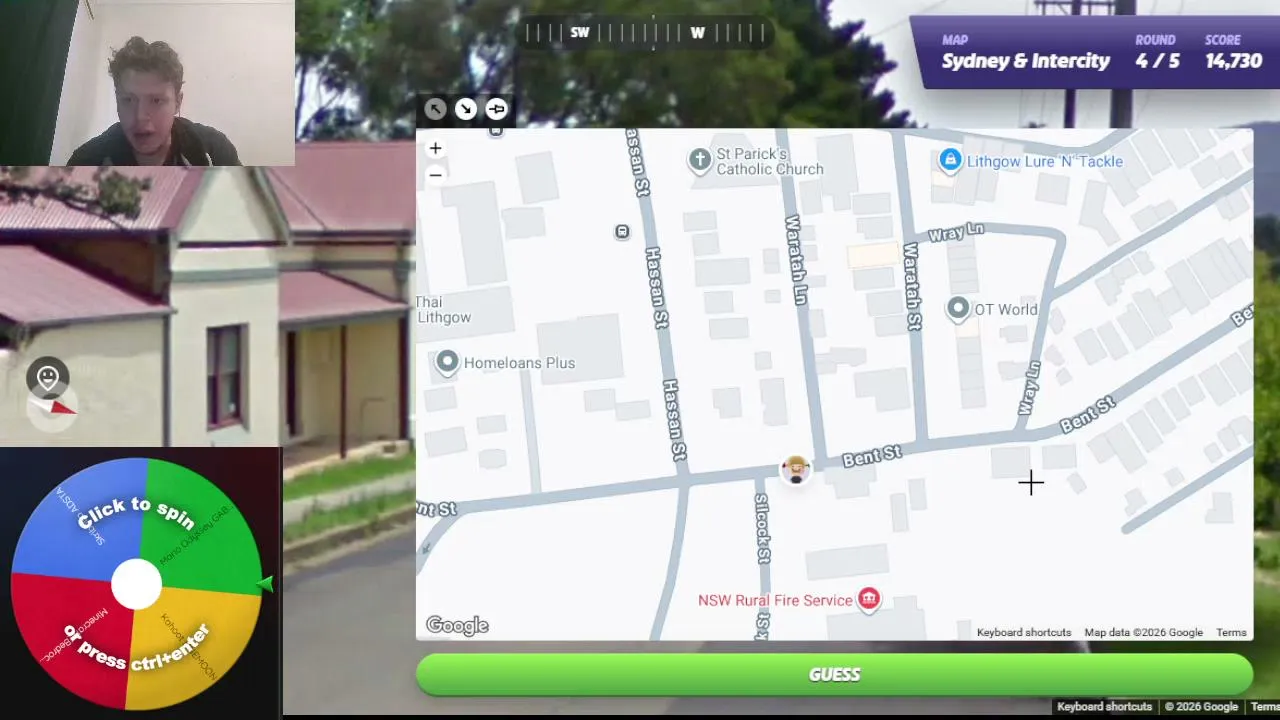The width and height of the screenshot is (1280, 720).
Task: Open Keyboard shortcuts in the street view footer
Action: click(1104, 707)
